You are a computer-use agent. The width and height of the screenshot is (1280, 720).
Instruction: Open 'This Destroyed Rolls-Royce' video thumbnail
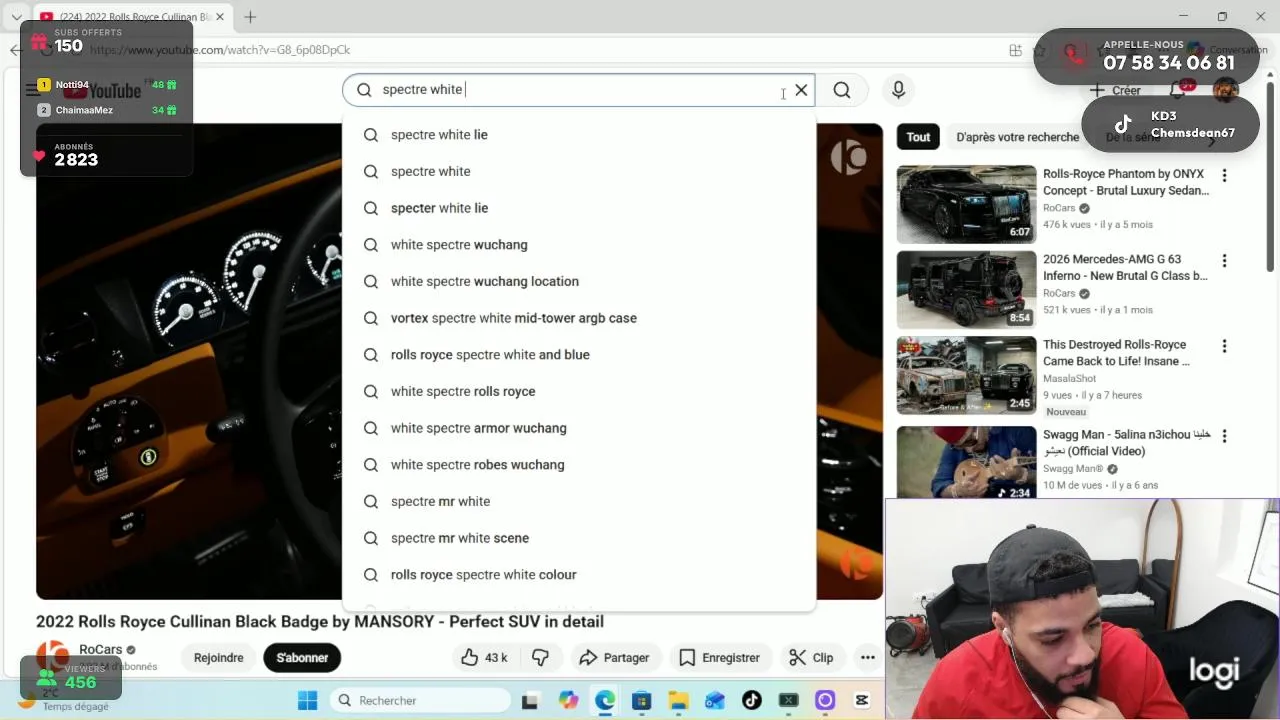tap(966, 375)
